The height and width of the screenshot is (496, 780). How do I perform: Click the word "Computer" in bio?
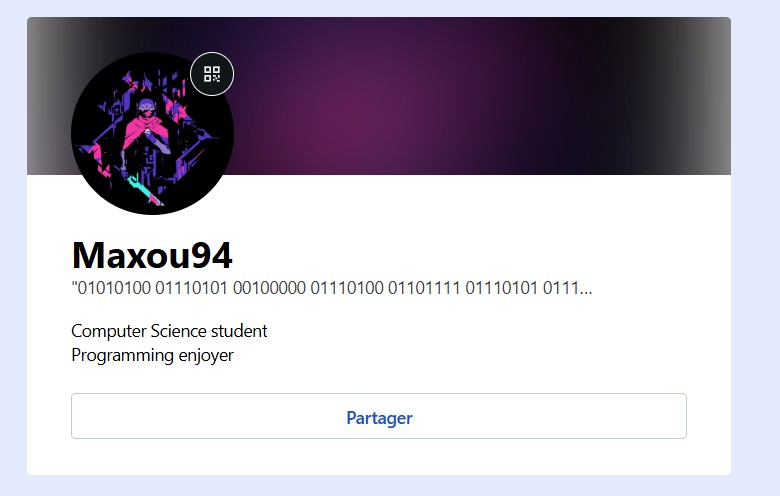point(109,331)
